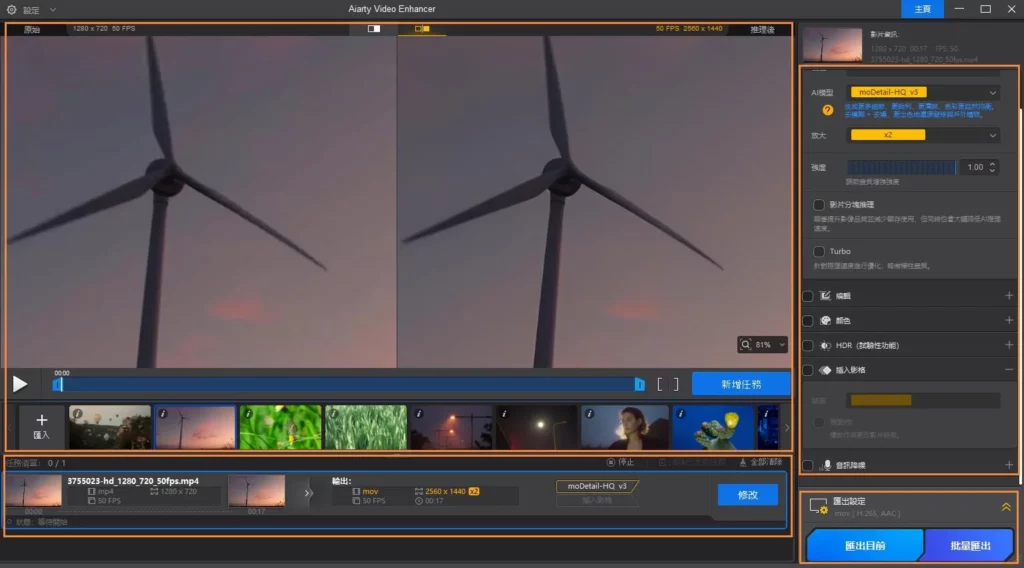Click the plus icon to import videos
This screenshot has height=568, width=1024.
pos(41,421)
